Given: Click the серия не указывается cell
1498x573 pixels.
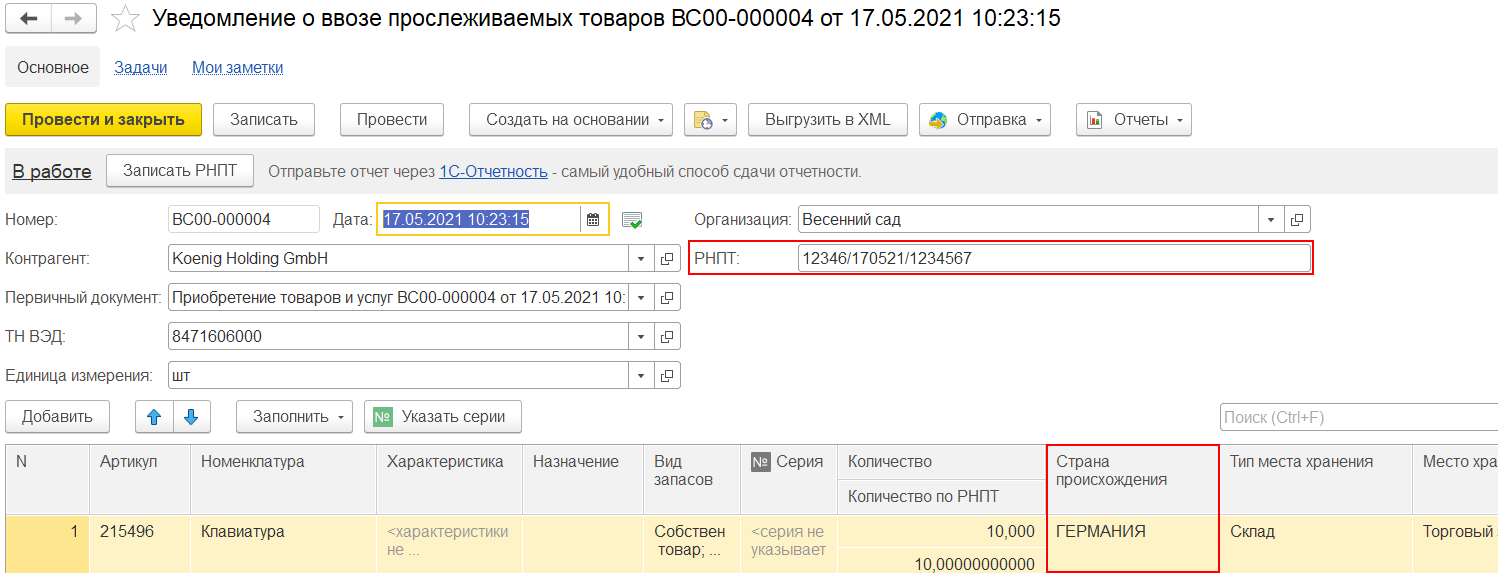Looking at the screenshot, I should (x=789, y=543).
